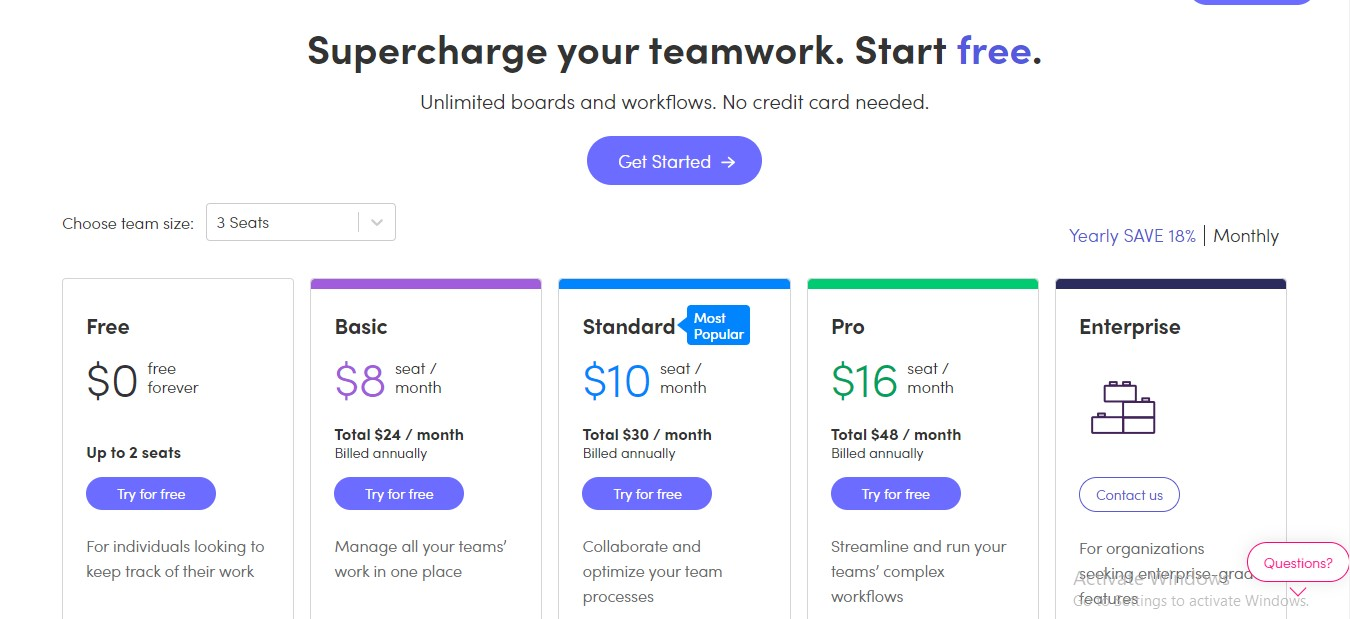Click the Get Started button

click(x=674, y=161)
